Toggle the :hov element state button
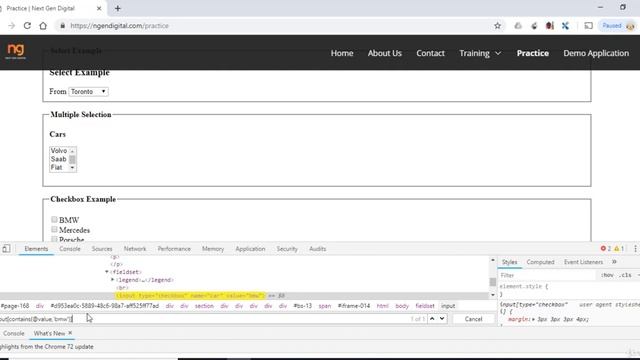The image size is (640, 360). [607, 275]
